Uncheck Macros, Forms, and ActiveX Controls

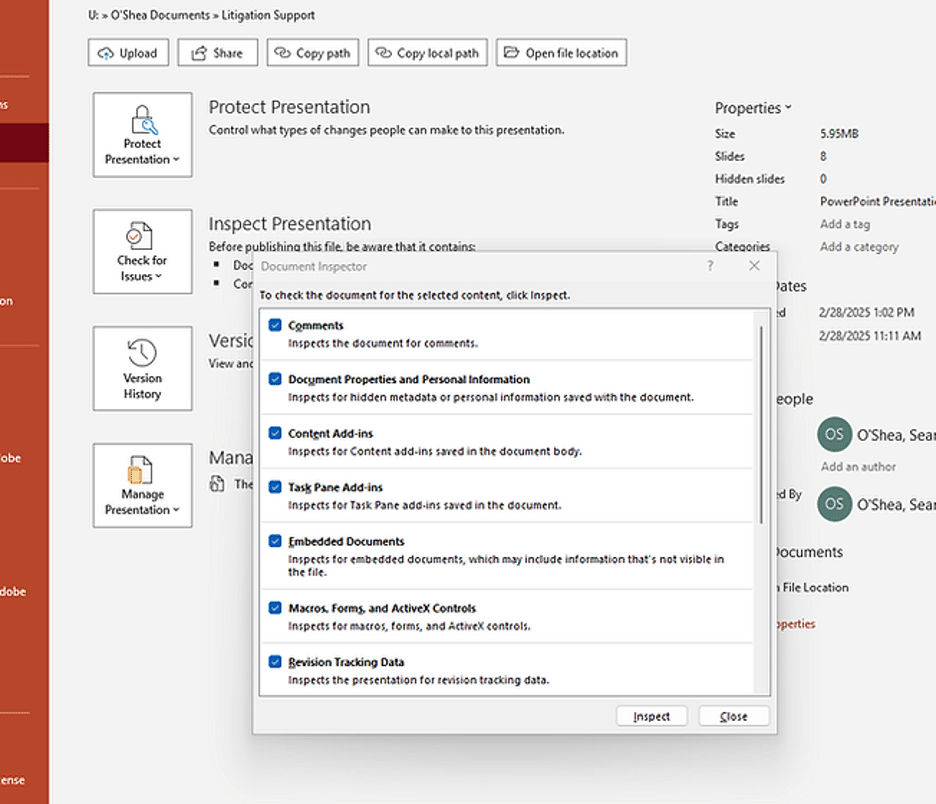275,608
